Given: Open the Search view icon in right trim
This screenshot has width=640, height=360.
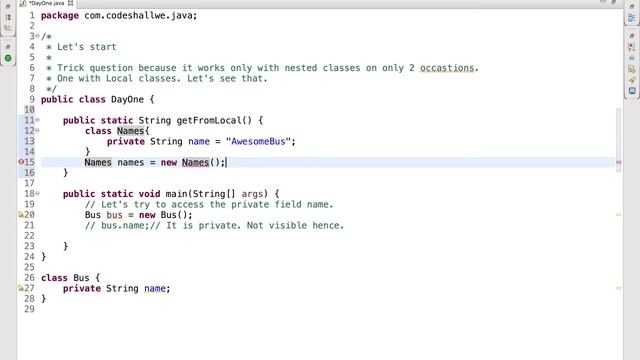Looking at the screenshot, I should pyautogui.click(x=632, y=80).
